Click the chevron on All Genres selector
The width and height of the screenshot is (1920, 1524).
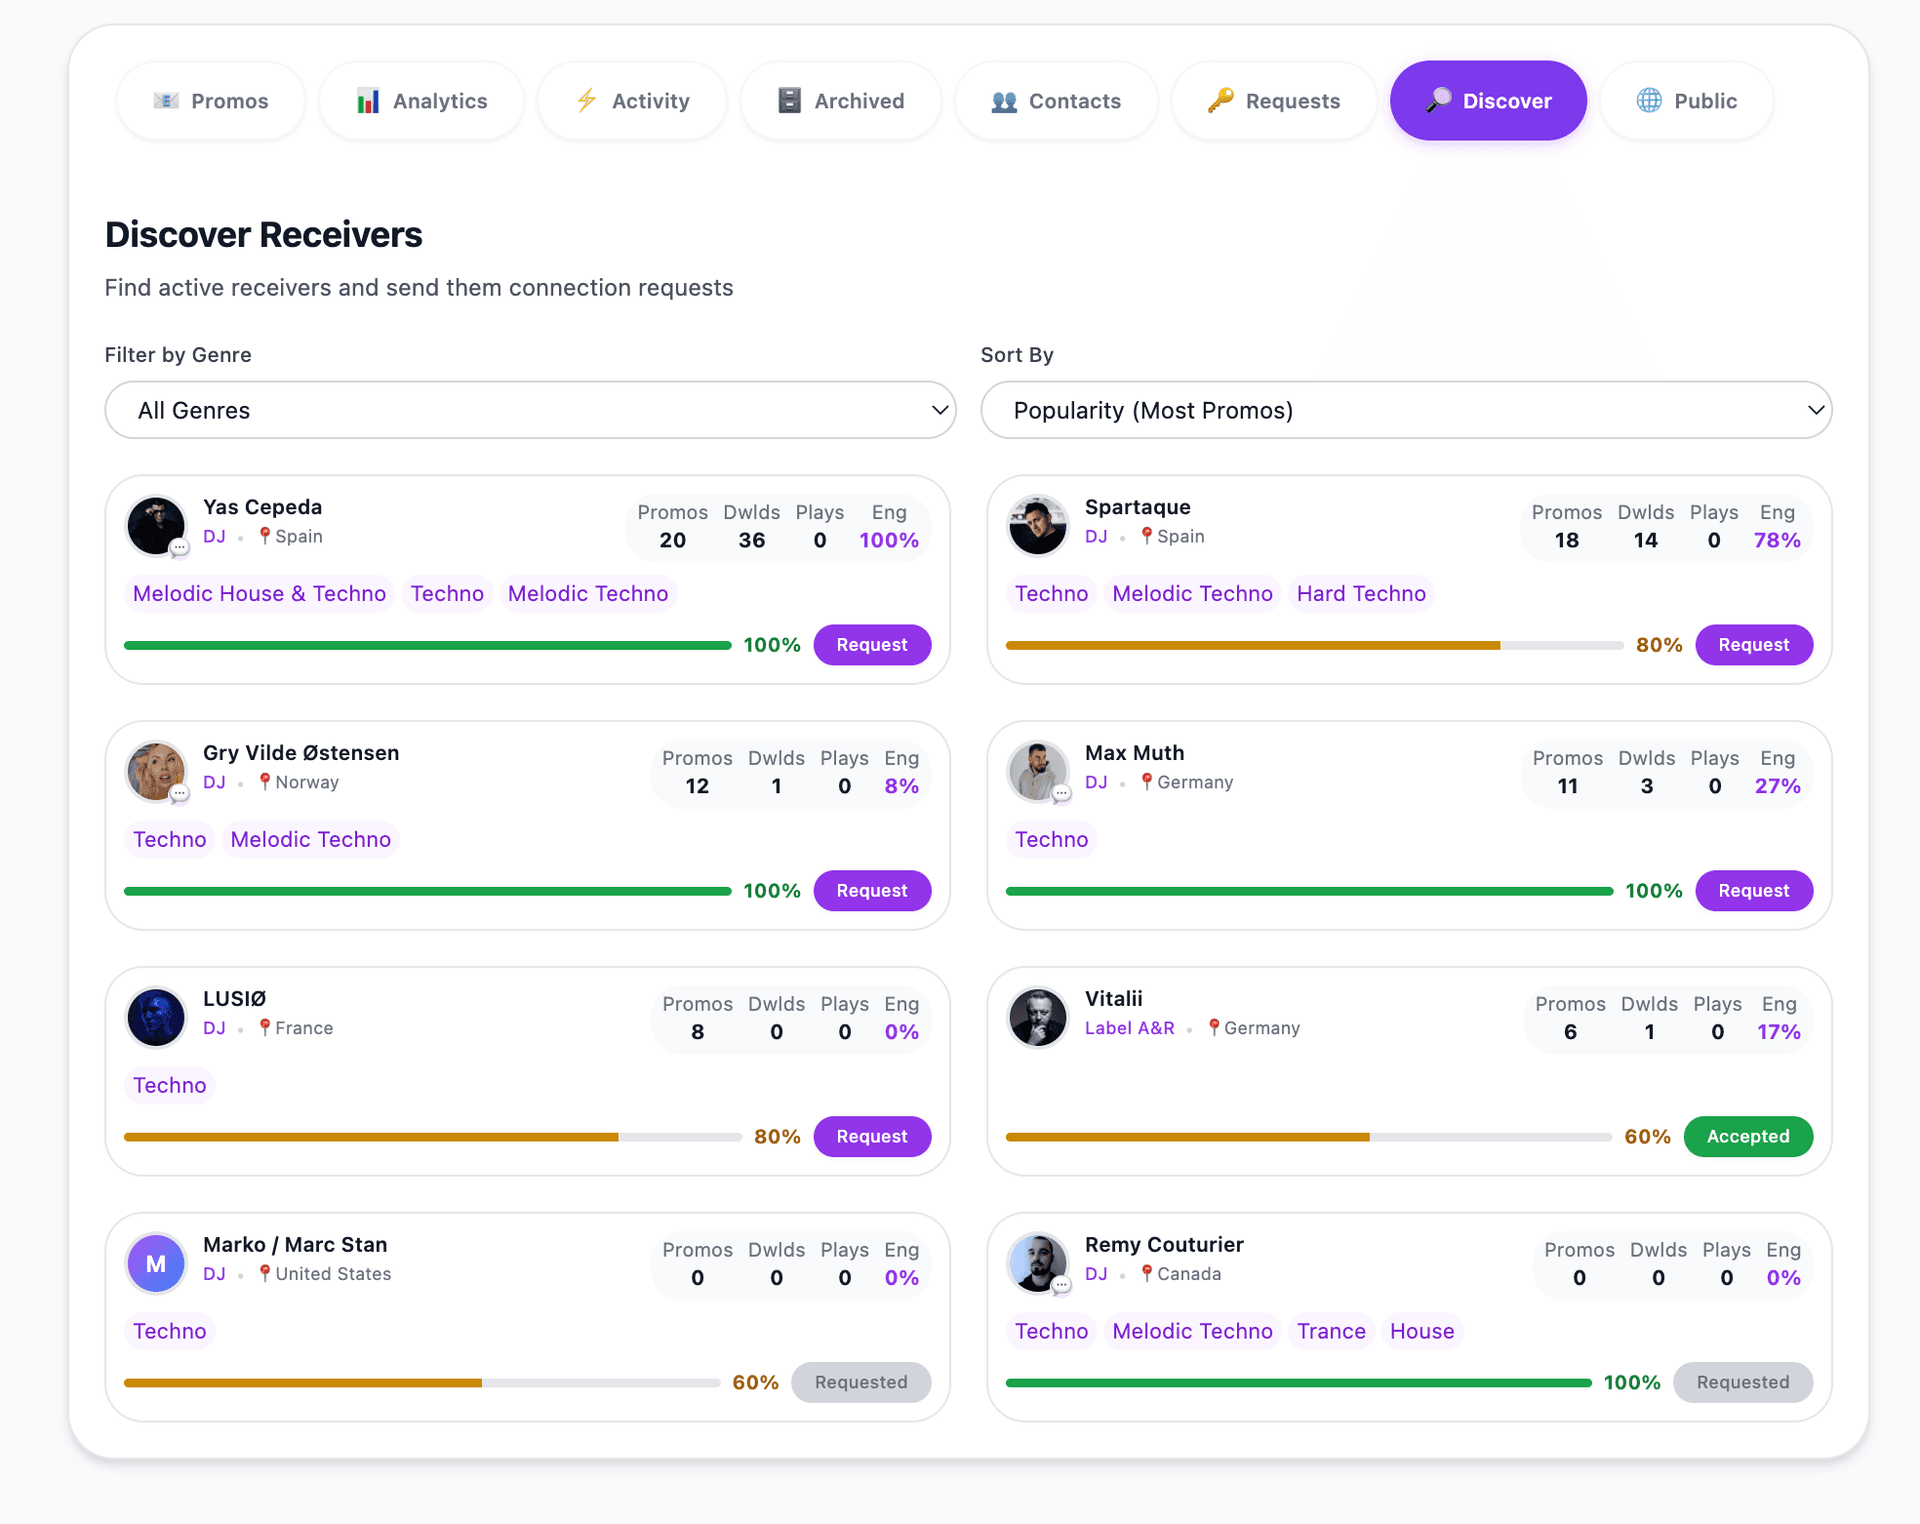click(x=939, y=410)
